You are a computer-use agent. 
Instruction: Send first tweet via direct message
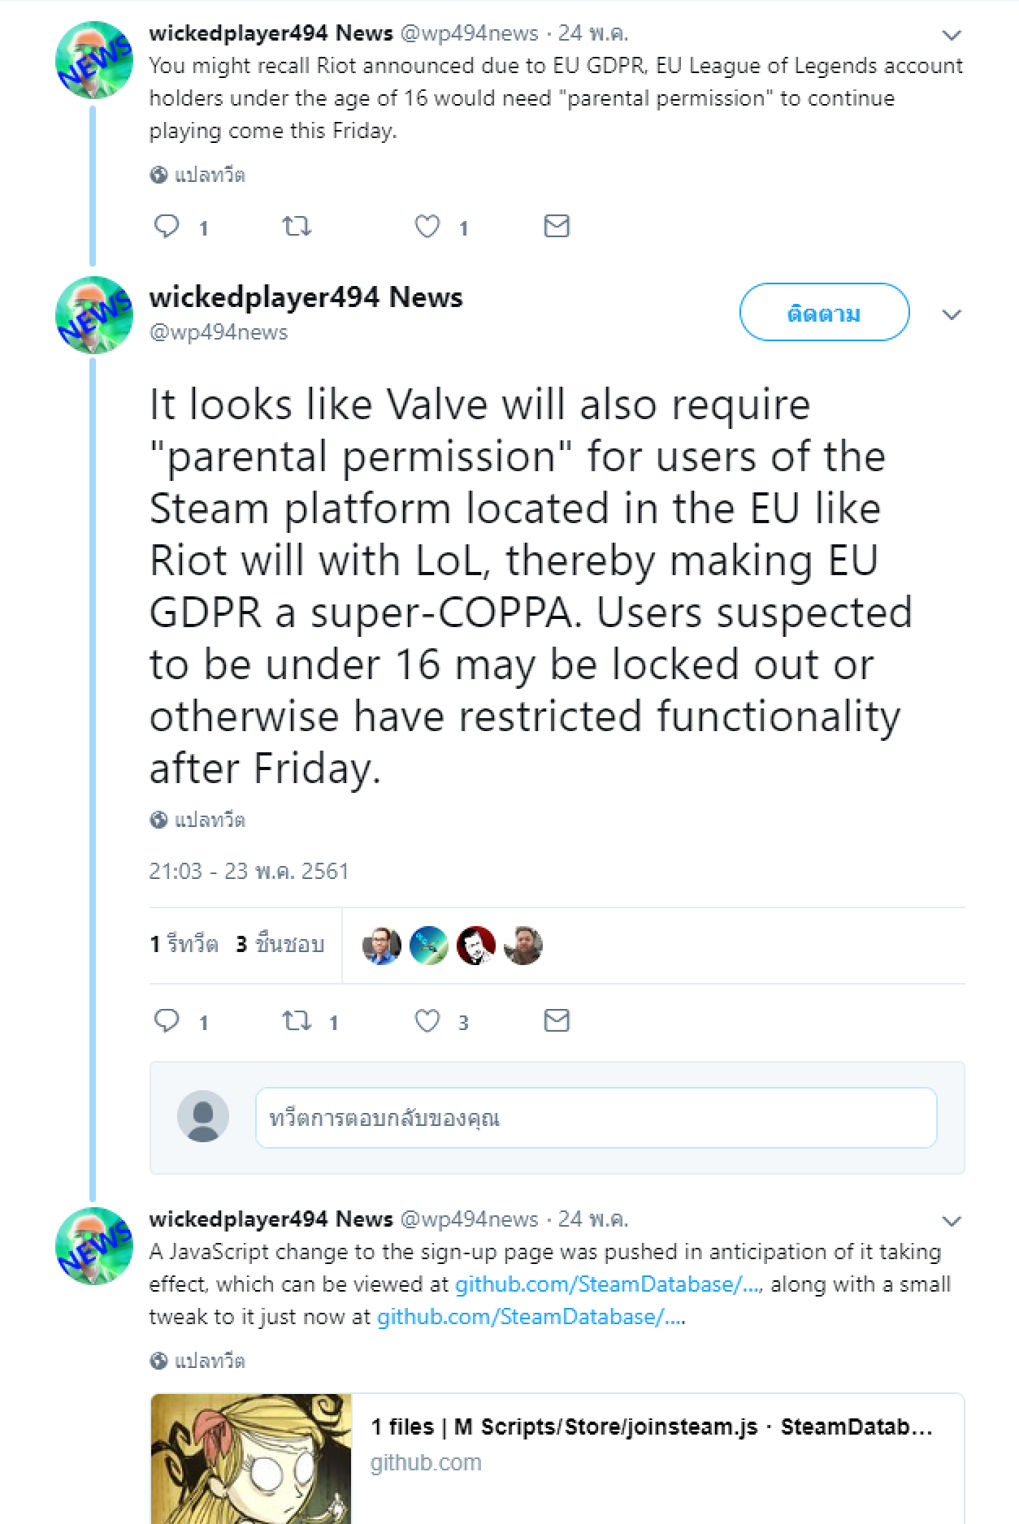click(556, 227)
